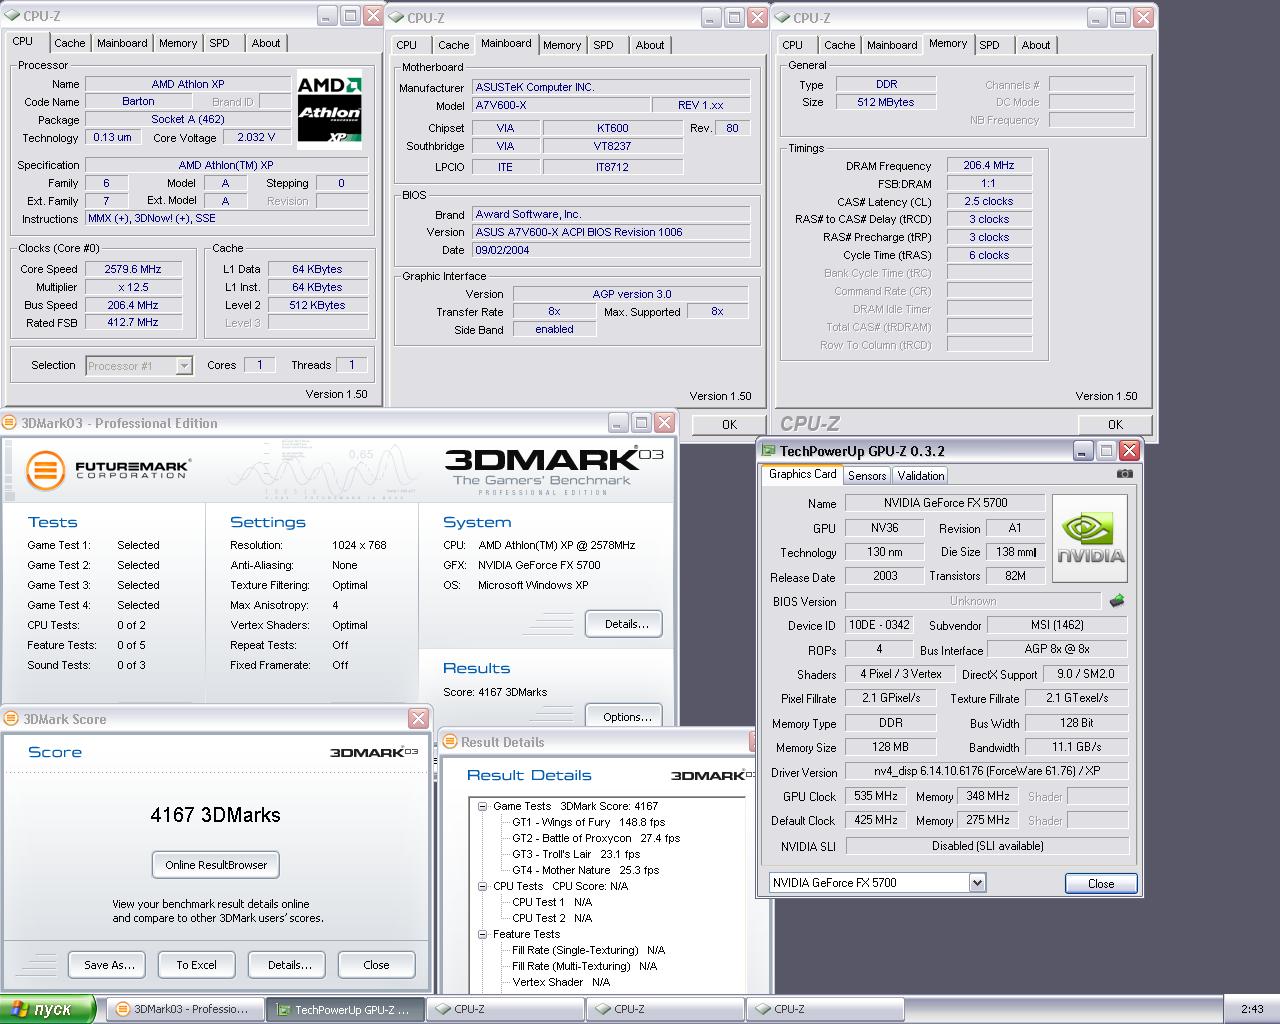Click the GPU-Z title bar icon
This screenshot has height=1024, width=1280.
point(768,451)
